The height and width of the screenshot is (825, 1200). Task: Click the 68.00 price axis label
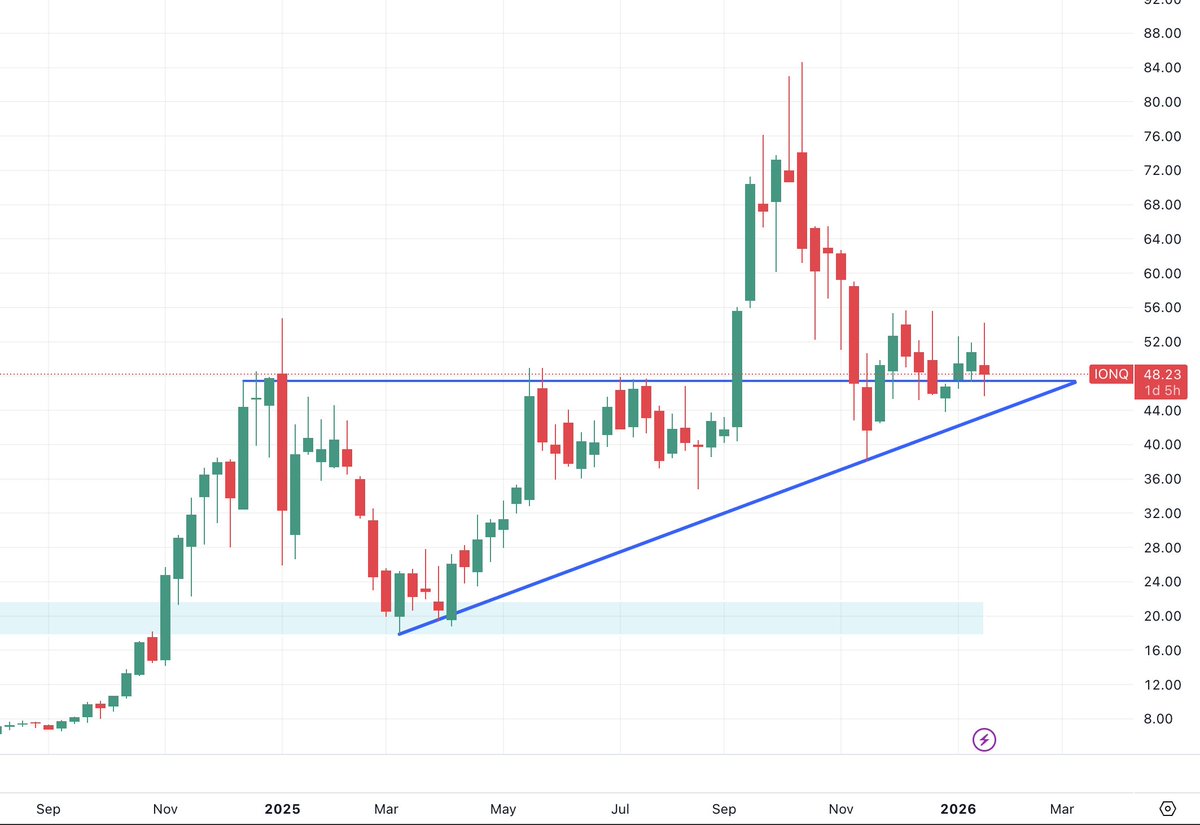pyautogui.click(x=1162, y=205)
